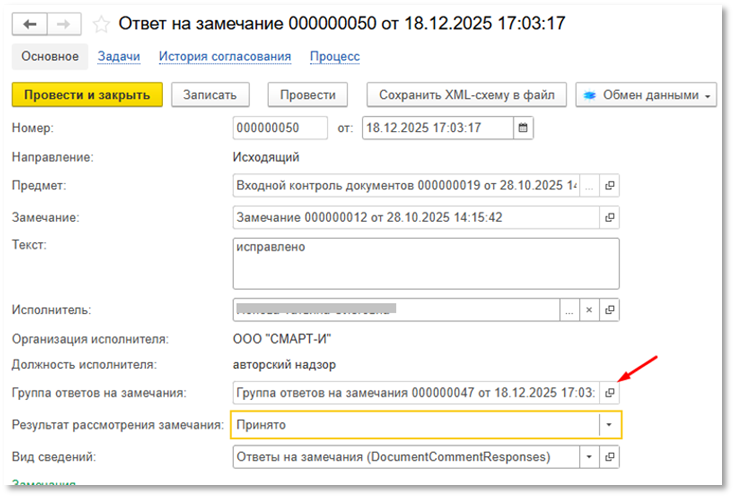Expand the Результат рассмотрения замечания dropdown

click(610, 425)
